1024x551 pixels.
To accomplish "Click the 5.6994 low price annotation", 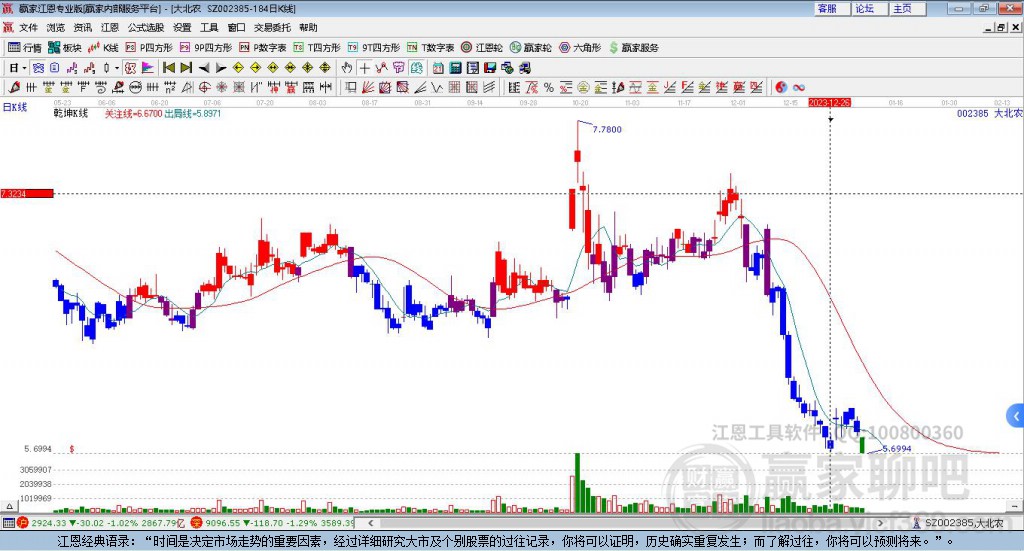I will coord(897,449).
